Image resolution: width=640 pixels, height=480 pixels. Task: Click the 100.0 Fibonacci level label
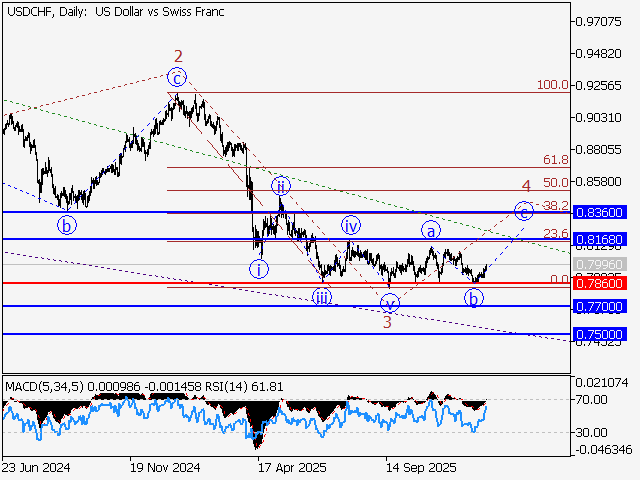click(552, 86)
